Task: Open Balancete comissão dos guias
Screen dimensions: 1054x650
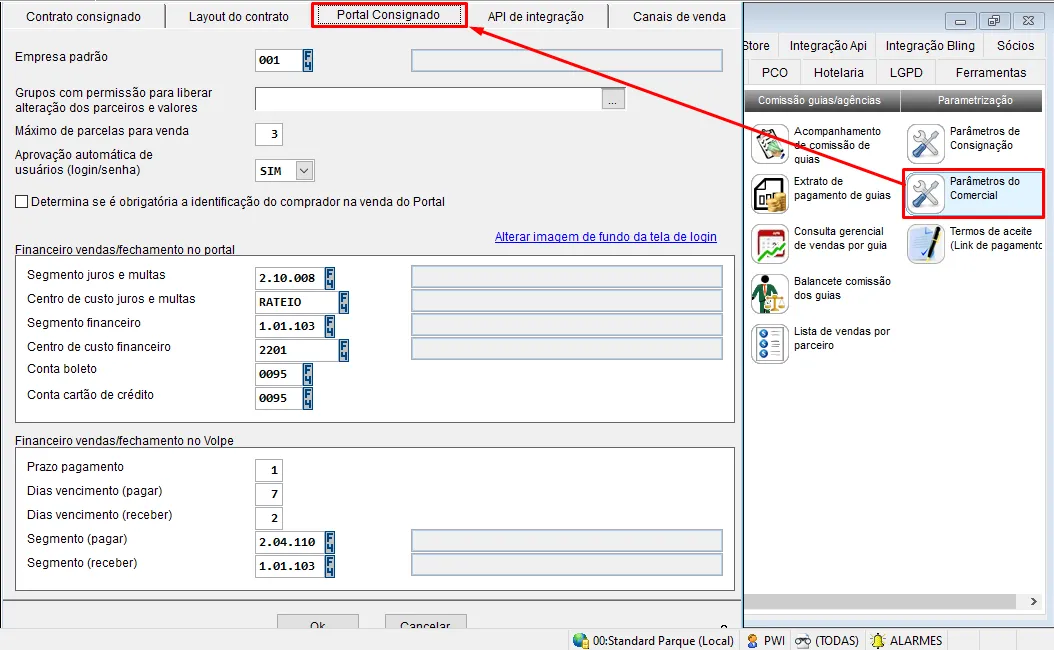Action: 770,294
